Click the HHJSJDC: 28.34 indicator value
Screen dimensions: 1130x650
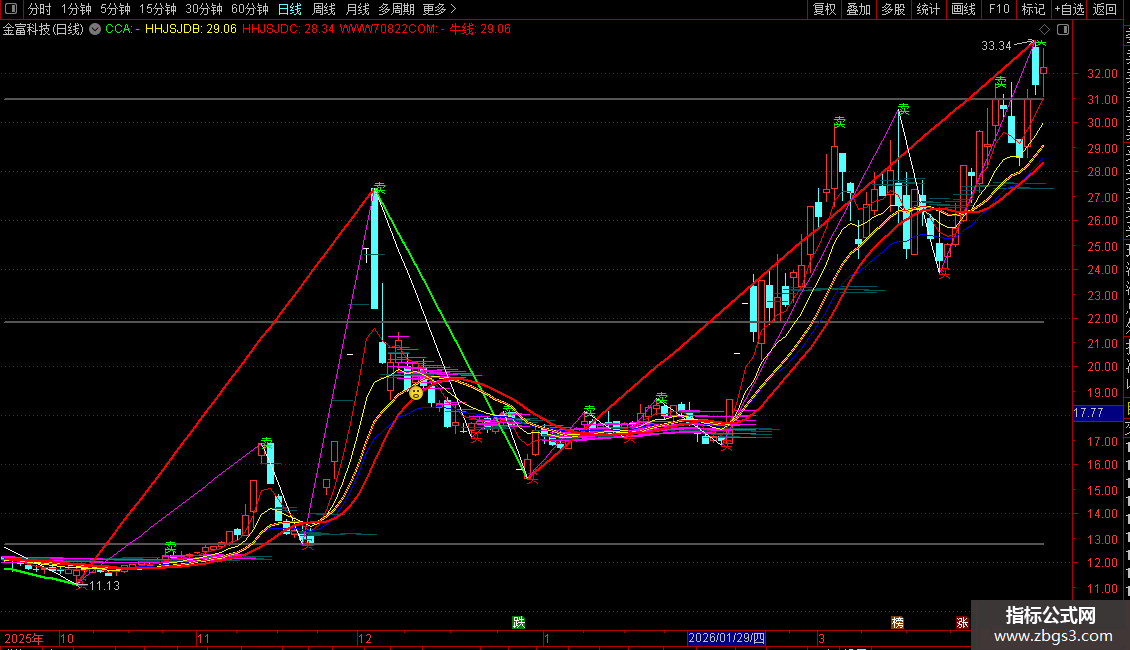289,30
